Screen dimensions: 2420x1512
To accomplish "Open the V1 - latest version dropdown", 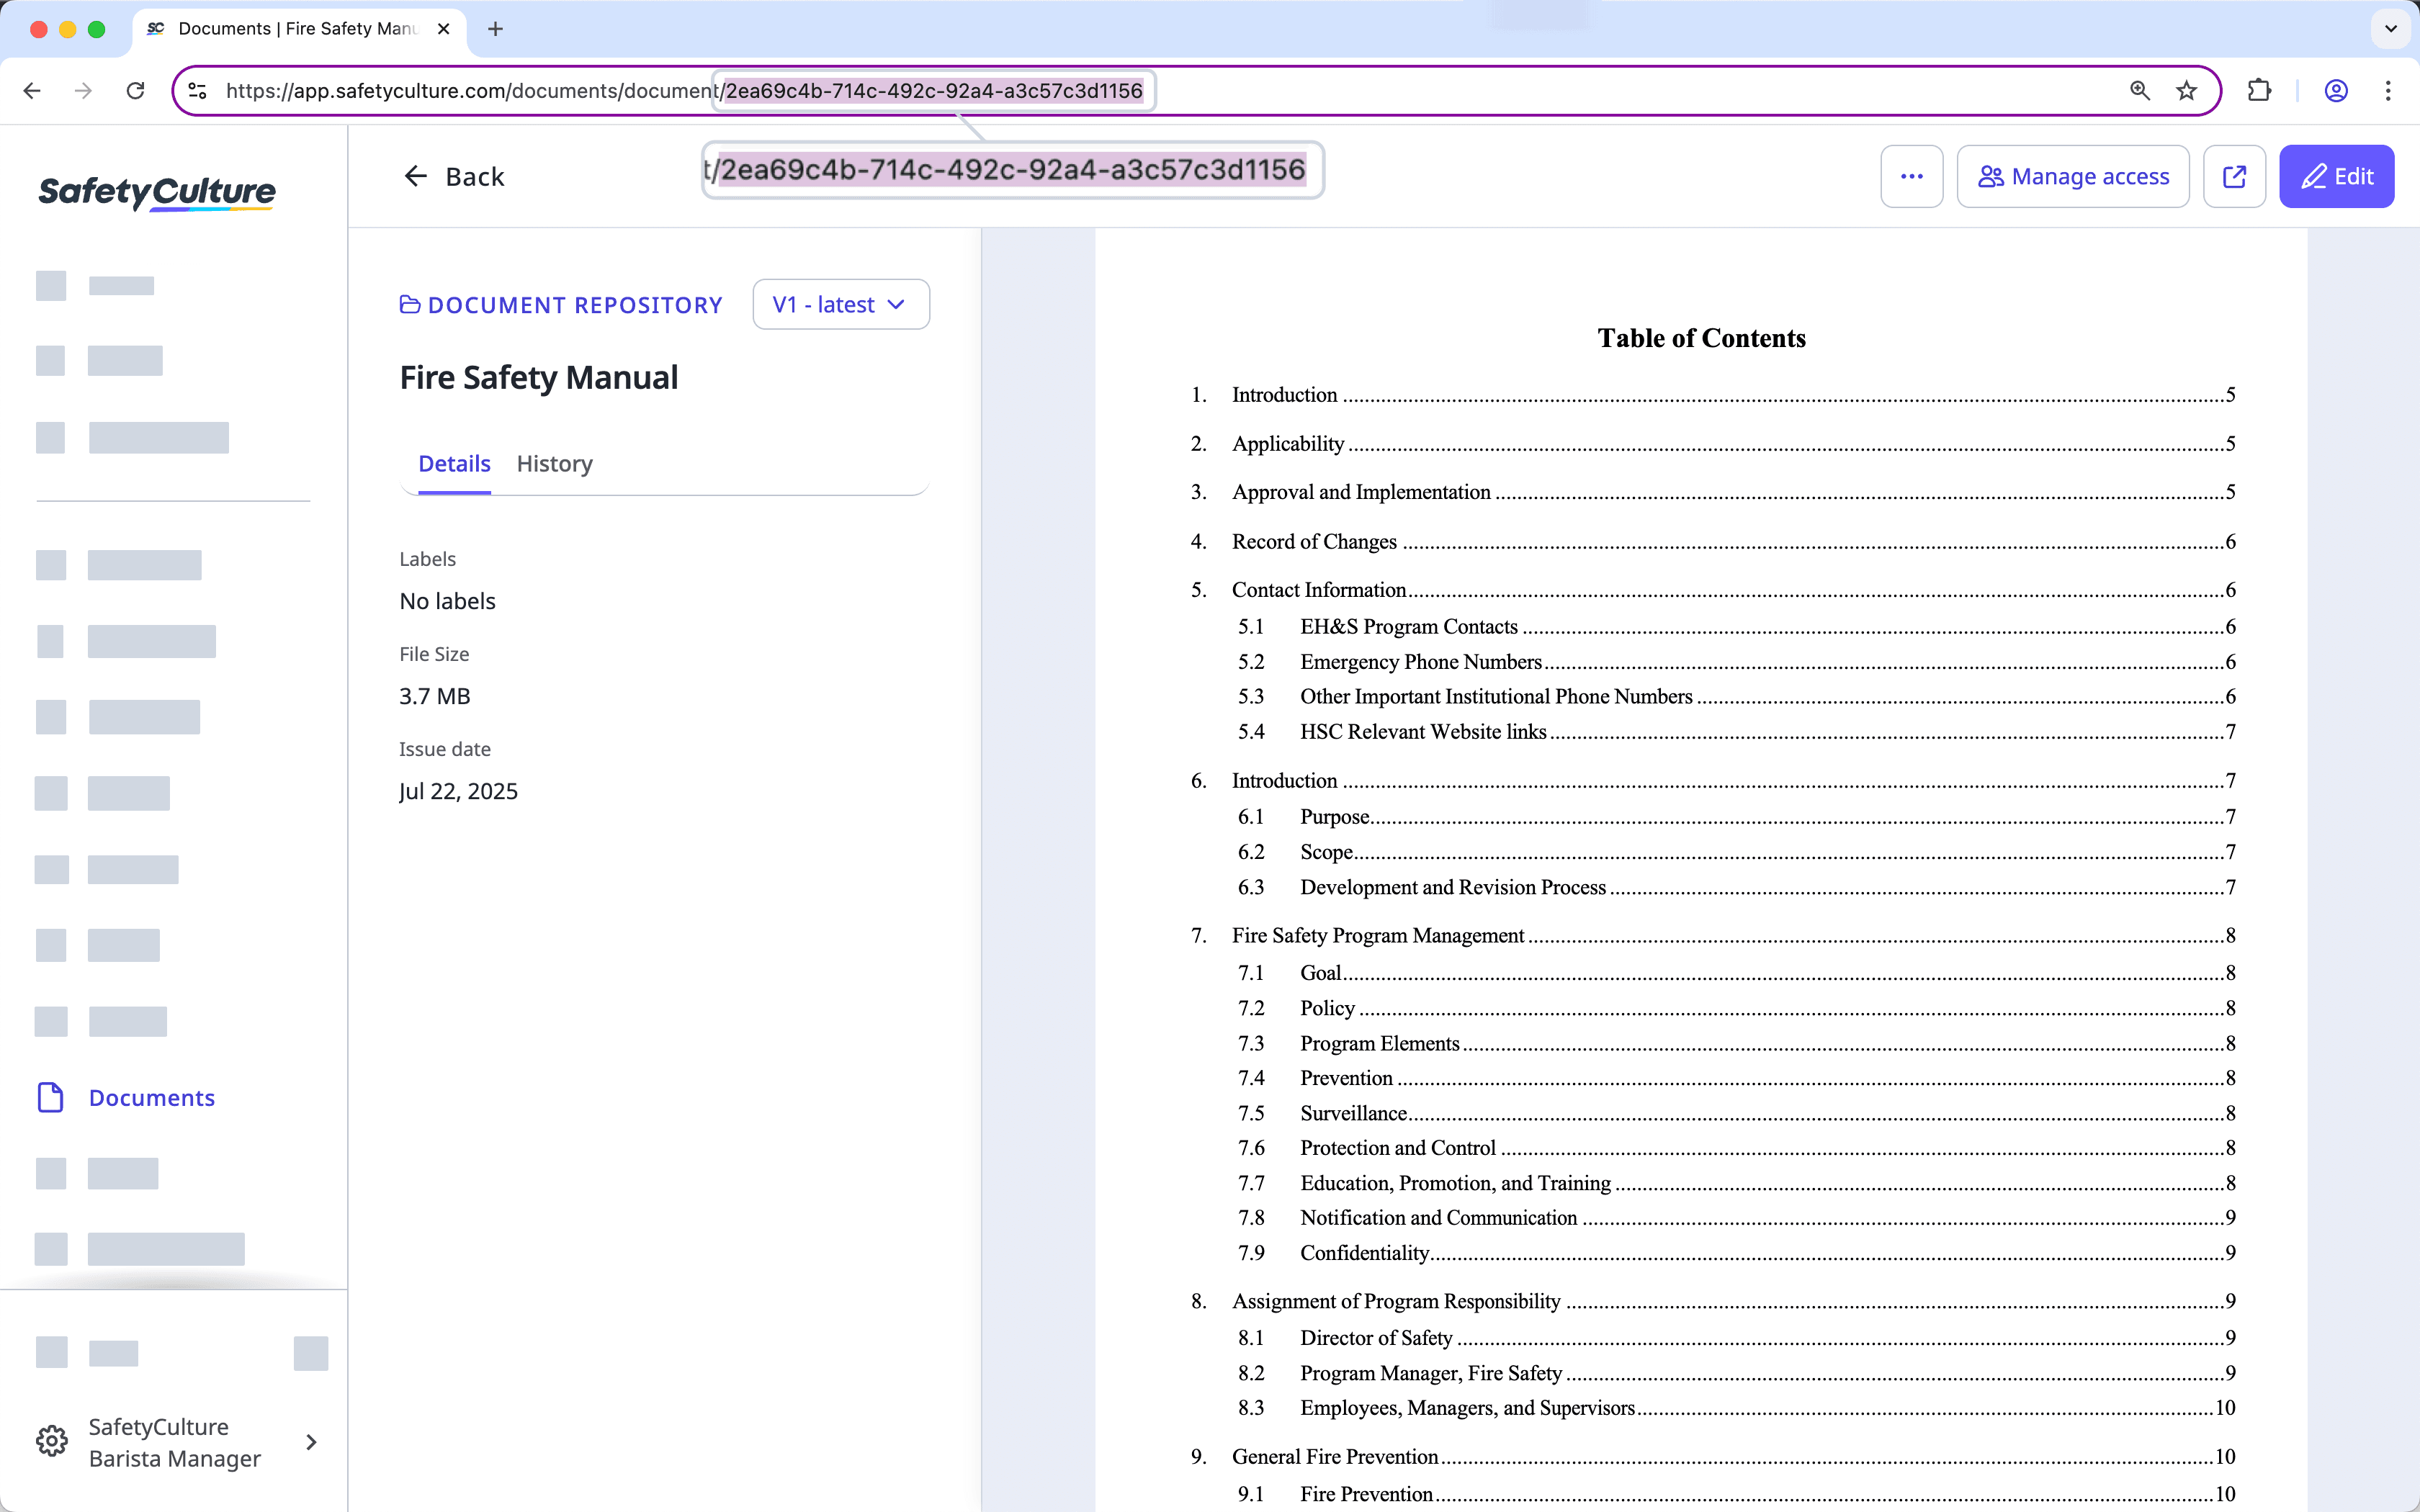I will tap(840, 304).
